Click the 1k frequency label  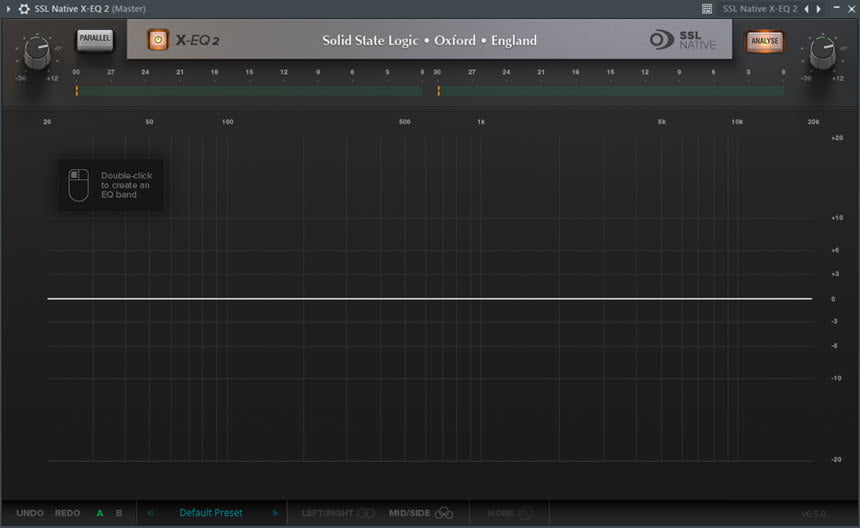click(481, 122)
